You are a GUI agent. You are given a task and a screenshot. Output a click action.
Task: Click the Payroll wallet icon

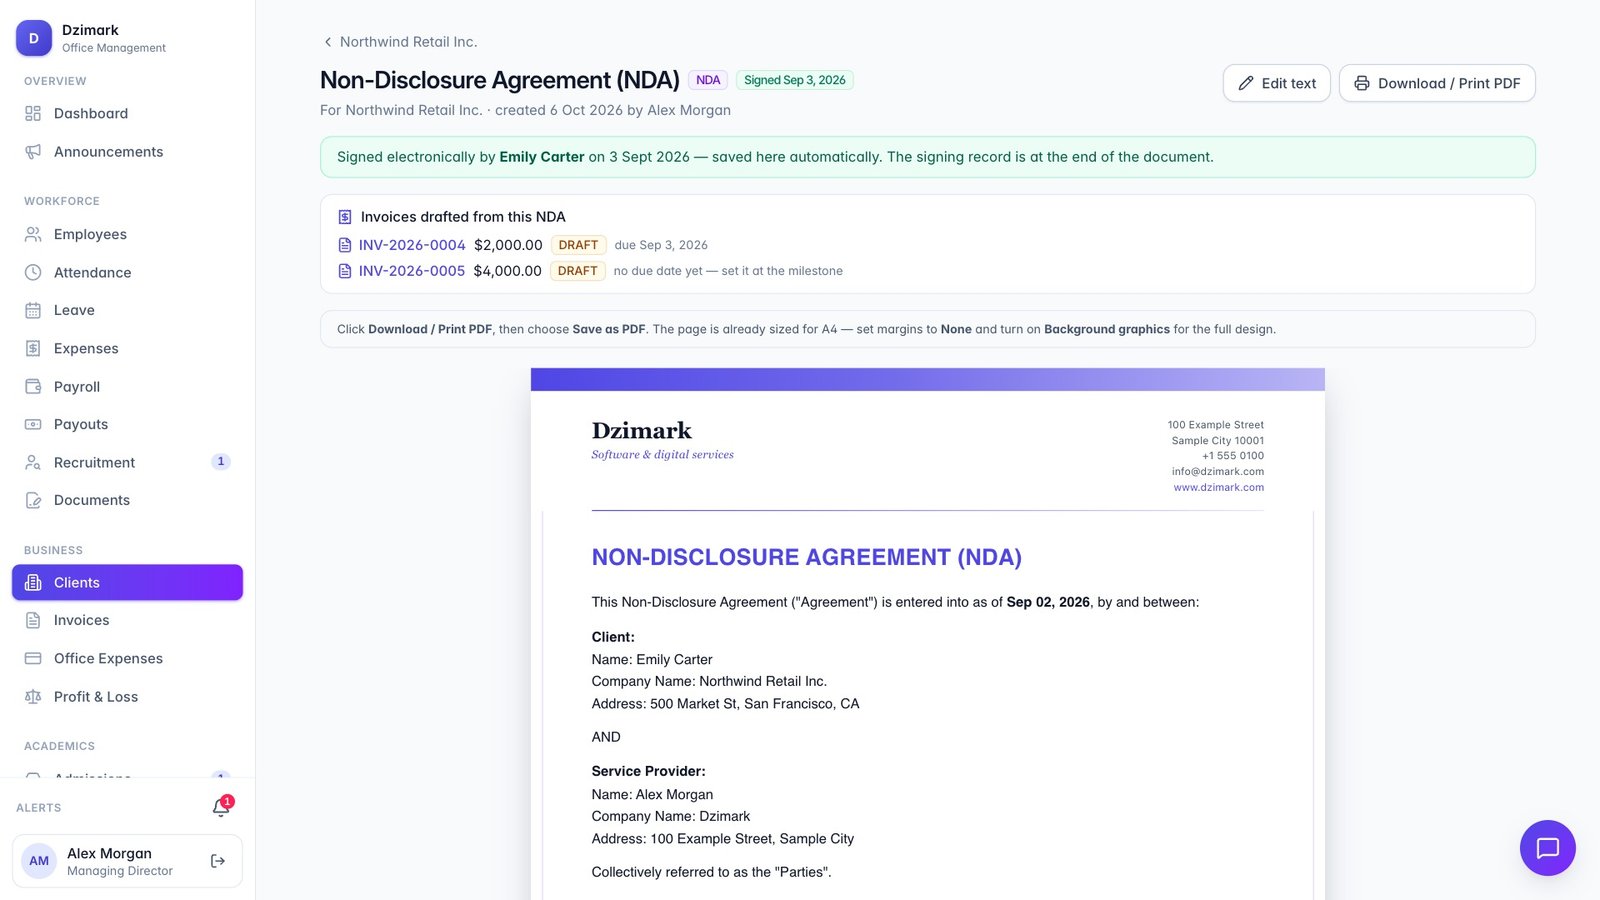tap(33, 386)
